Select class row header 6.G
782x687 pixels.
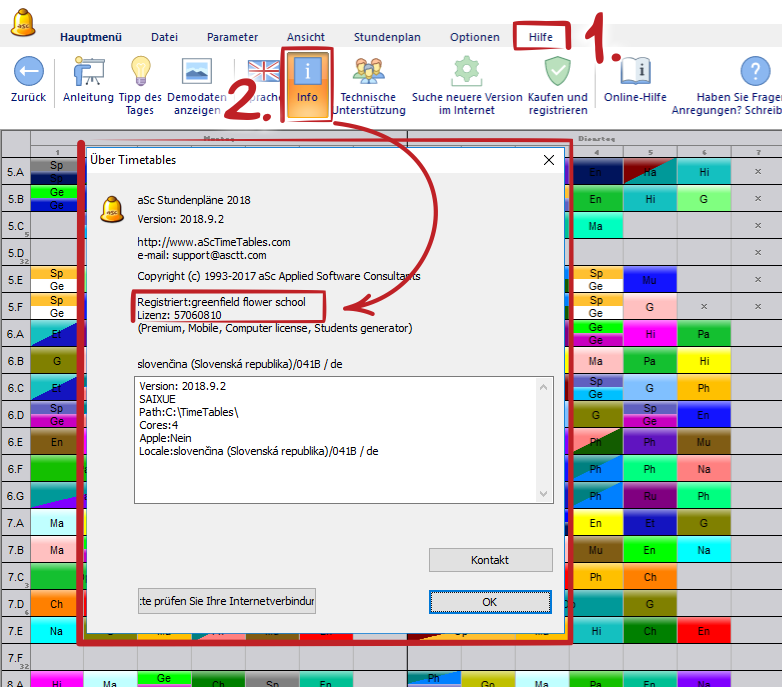[x=16, y=496]
